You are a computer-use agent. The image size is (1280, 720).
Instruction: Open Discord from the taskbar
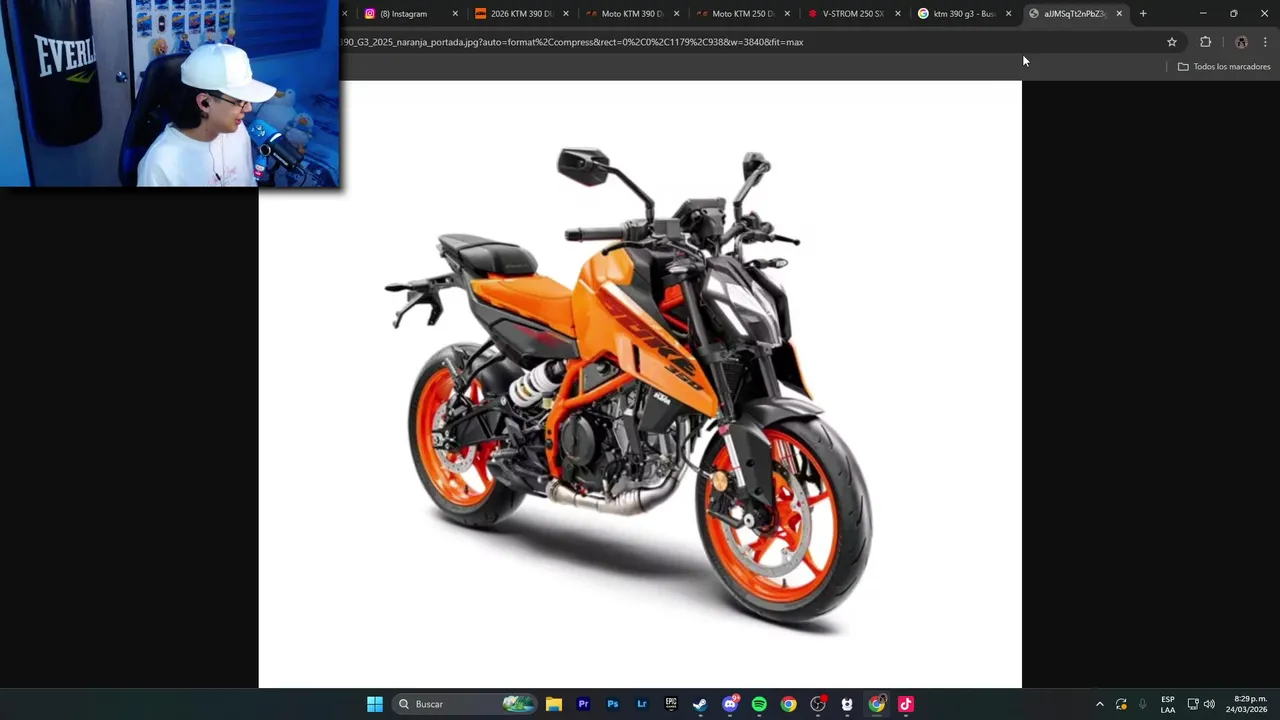click(730, 704)
